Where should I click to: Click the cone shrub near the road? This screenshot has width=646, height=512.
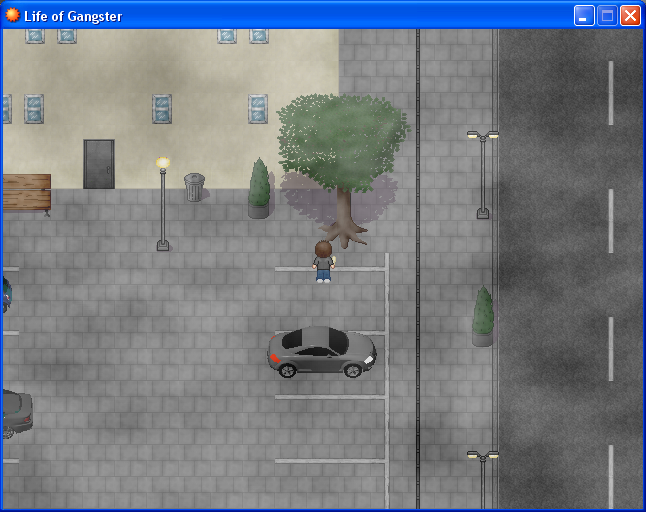(483, 316)
